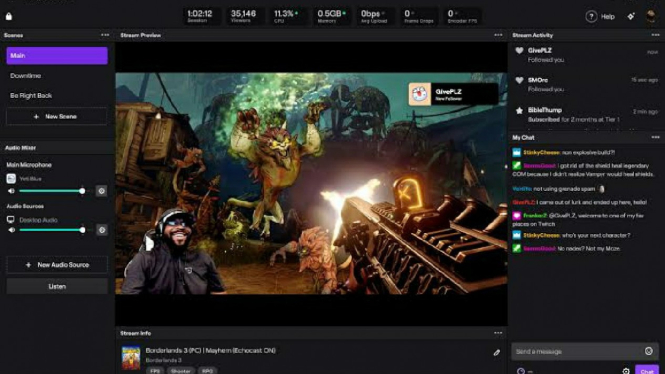Click the grenade emote in chat message
The image size is (665, 374).
(601, 189)
